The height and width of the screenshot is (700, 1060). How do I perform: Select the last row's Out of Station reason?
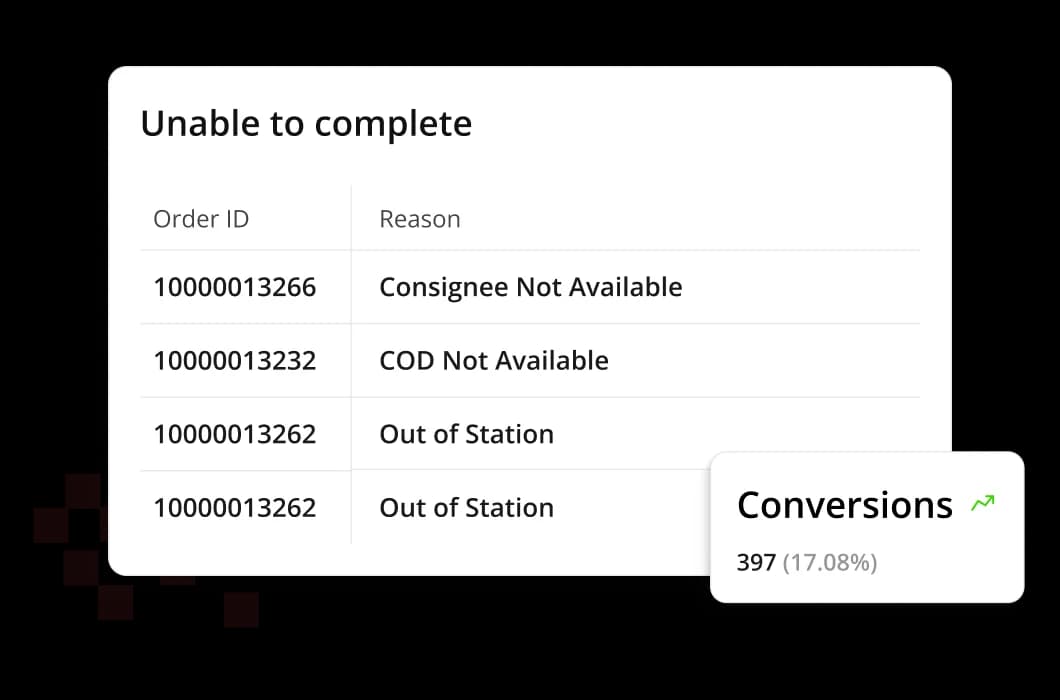pyautogui.click(x=466, y=507)
